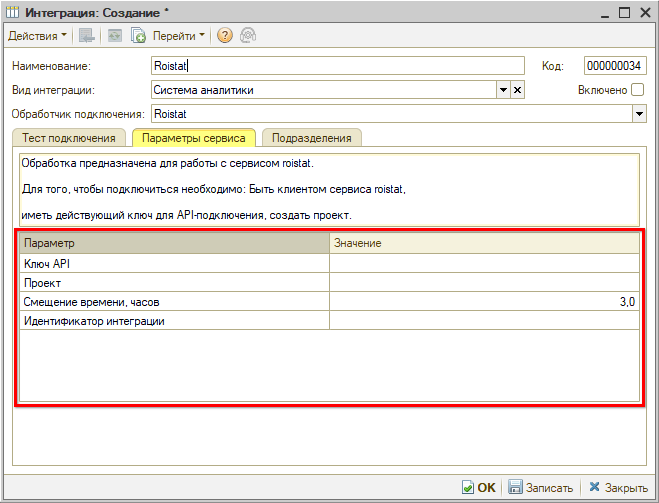
Task: Select the Ключ API row
Action: pos(330,263)
